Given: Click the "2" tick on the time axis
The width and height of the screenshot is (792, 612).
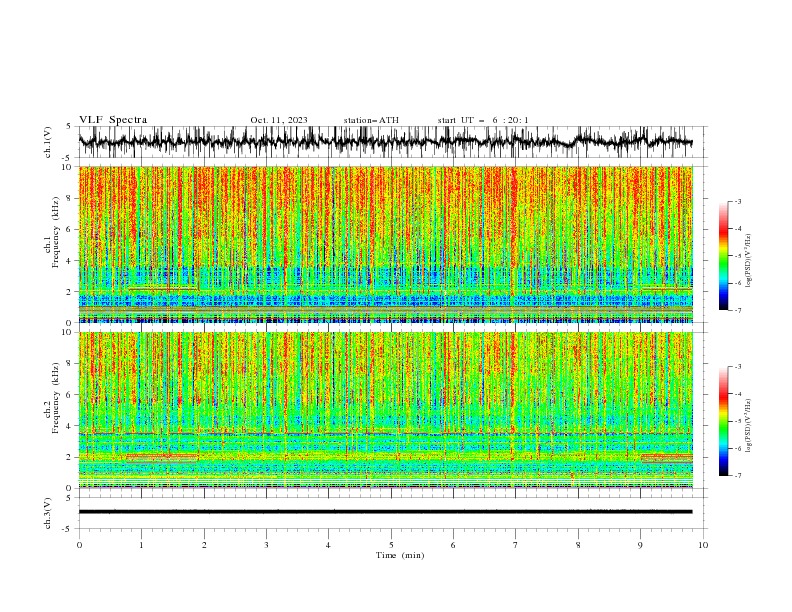Looking at the screenshot, I should pyautogui.click(x=204, y=545).
